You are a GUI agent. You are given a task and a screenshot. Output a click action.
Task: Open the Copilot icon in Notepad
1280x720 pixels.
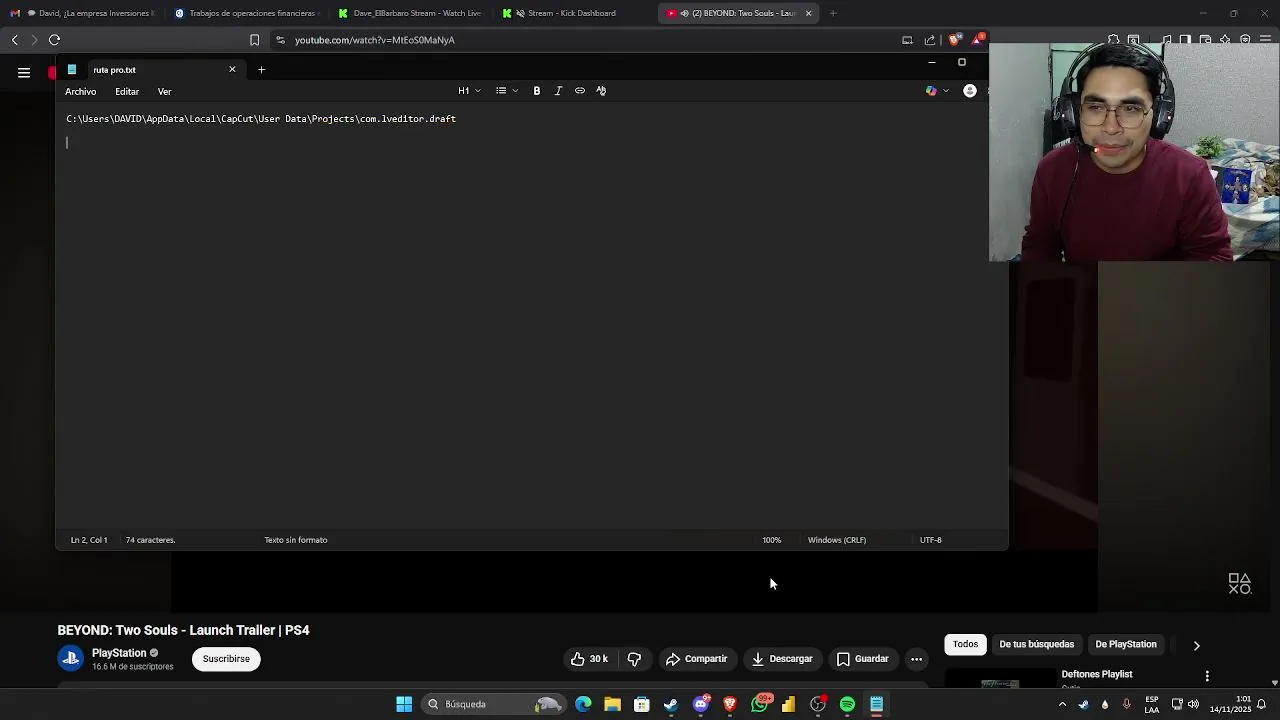931,91
